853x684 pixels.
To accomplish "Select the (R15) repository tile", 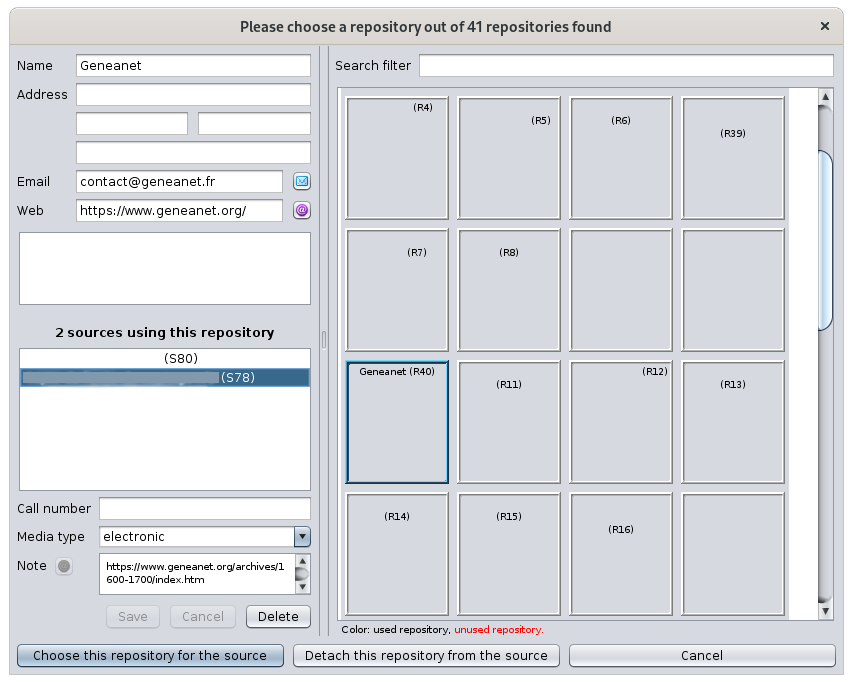I will (509, 554).
